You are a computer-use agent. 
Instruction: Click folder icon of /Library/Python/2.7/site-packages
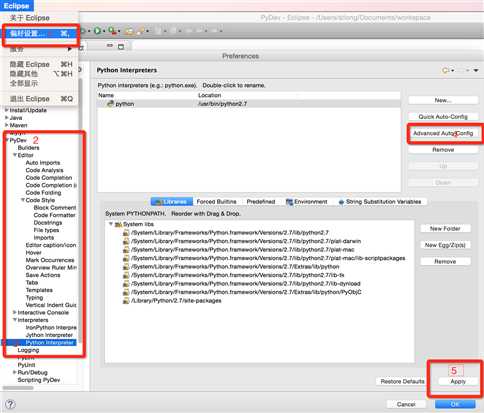[x=126, y=301]
